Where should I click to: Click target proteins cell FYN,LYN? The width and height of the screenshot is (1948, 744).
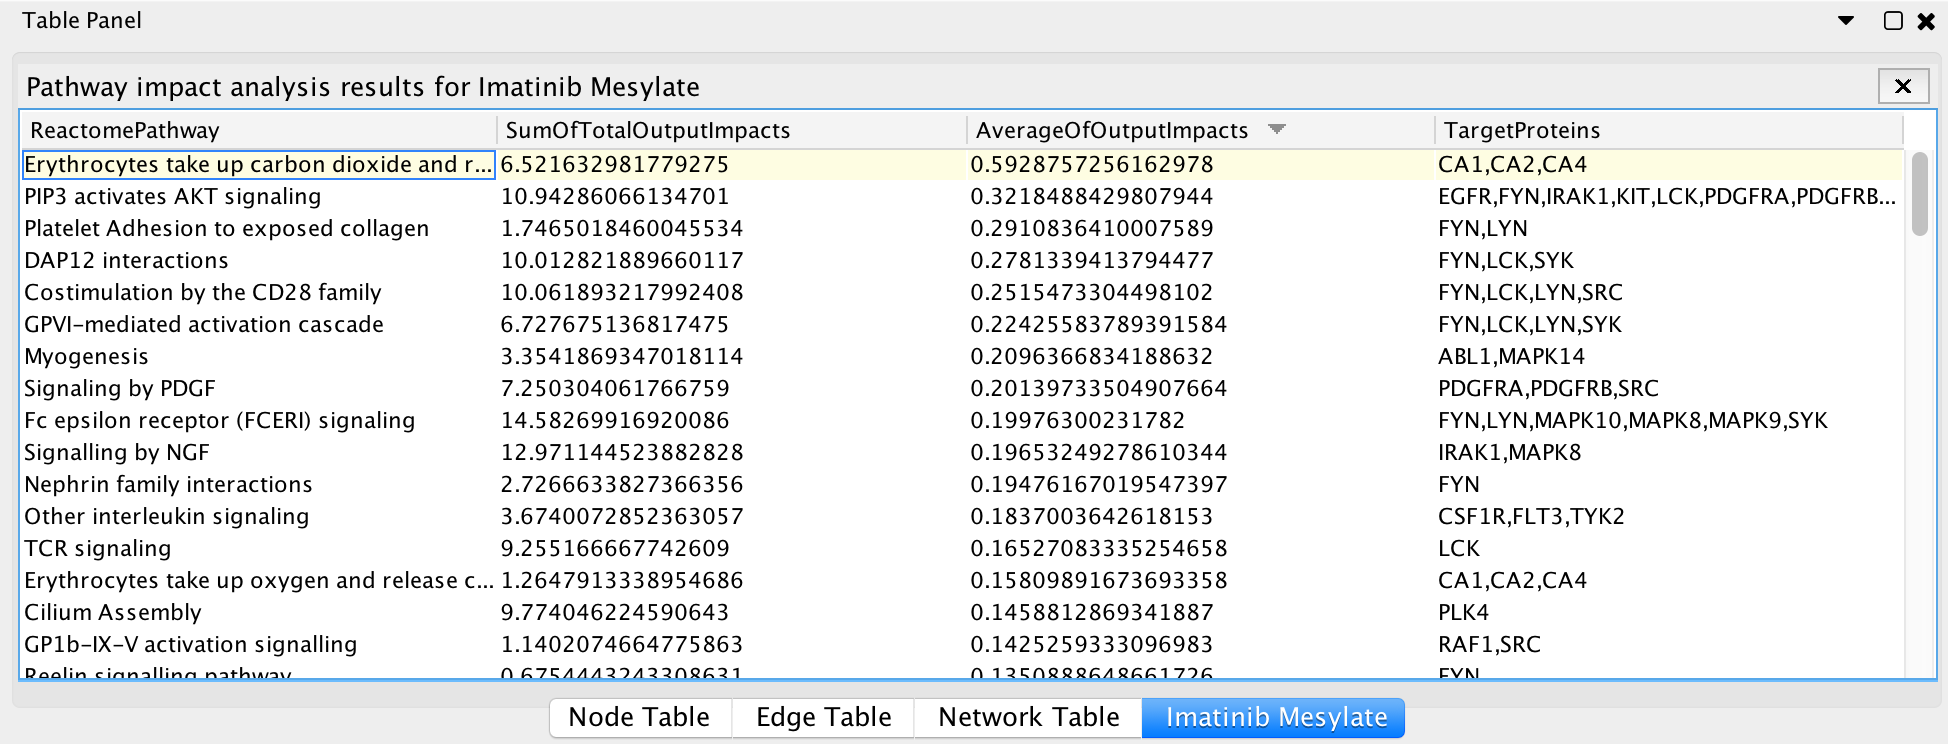[x=1483, y=229]
